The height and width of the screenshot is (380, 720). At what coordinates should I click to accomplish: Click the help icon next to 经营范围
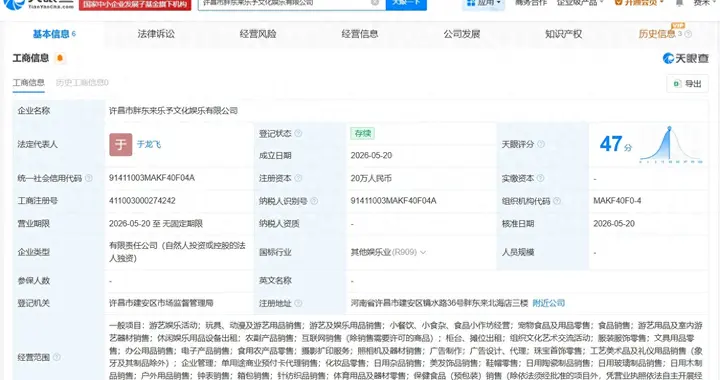[56, 357]
